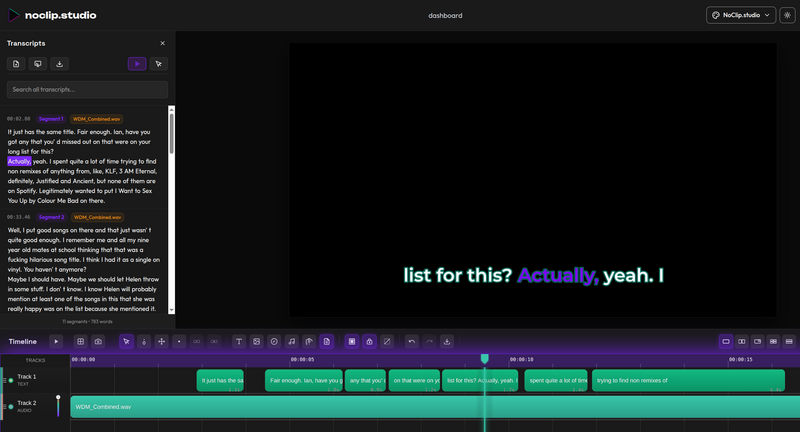
Task: Add an image using the picture icon
Action: [x=257, y=342]
